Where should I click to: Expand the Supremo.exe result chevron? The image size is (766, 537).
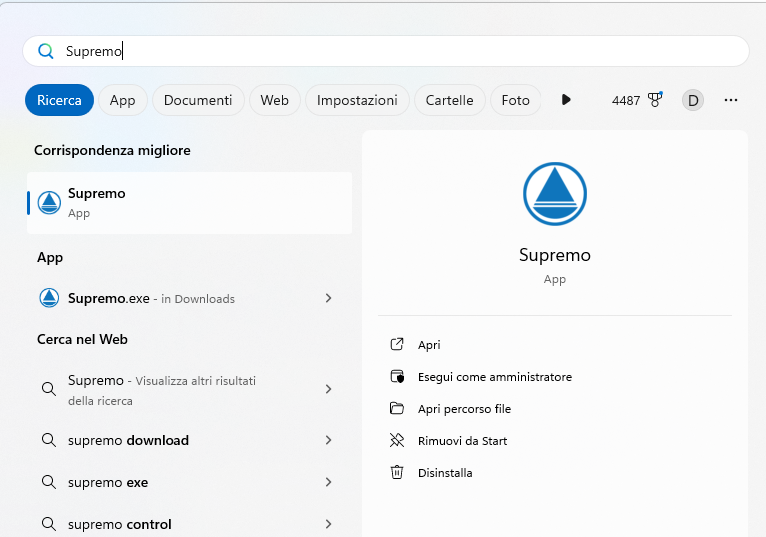(x=328, y=298)
